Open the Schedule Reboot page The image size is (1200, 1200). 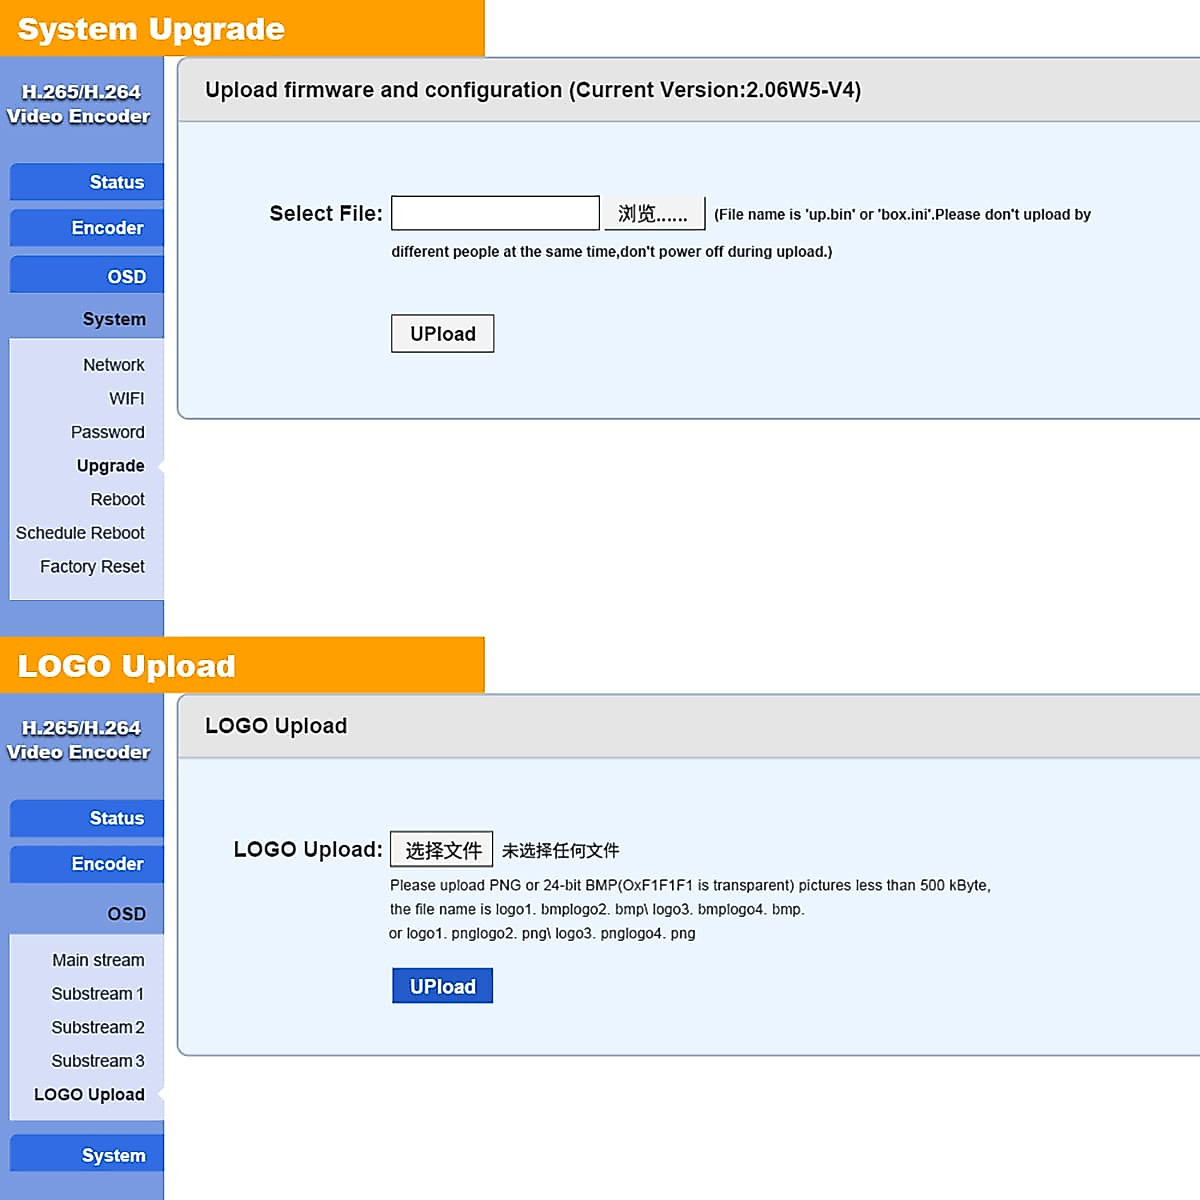tap(80, 533)
